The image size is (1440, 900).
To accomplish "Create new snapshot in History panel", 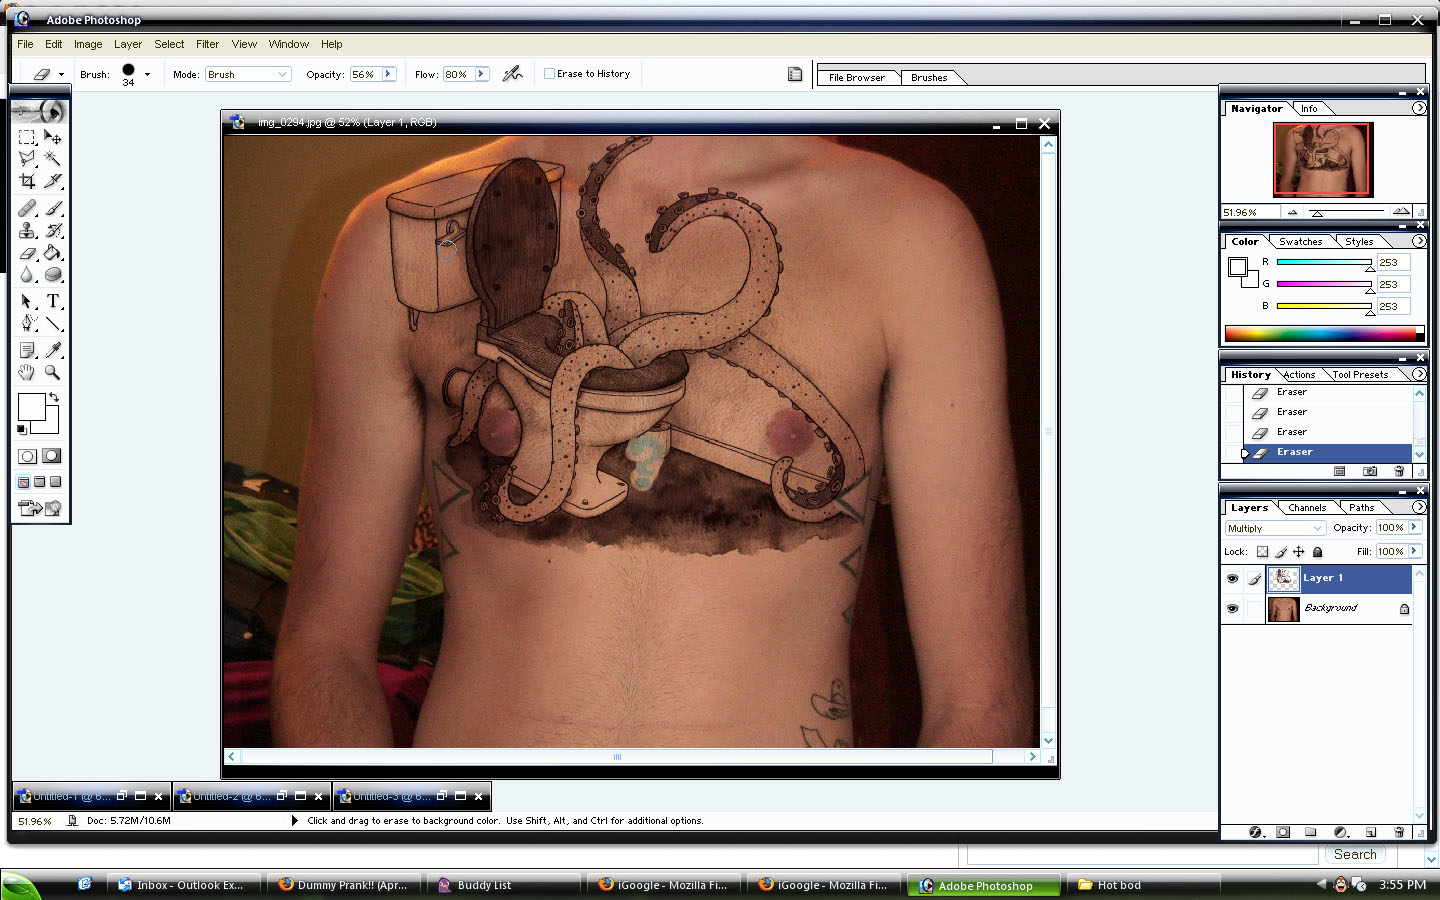I will (x=1370, y=471).
